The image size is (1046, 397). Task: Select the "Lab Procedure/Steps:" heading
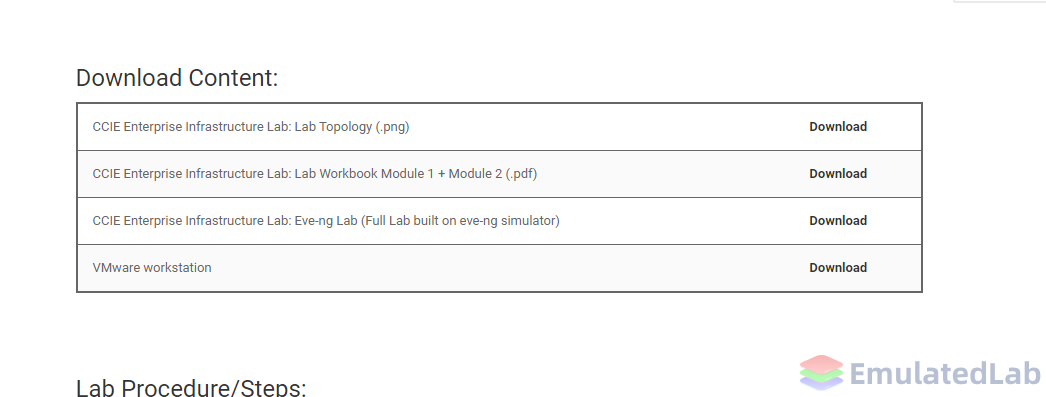tap(191, 388)
